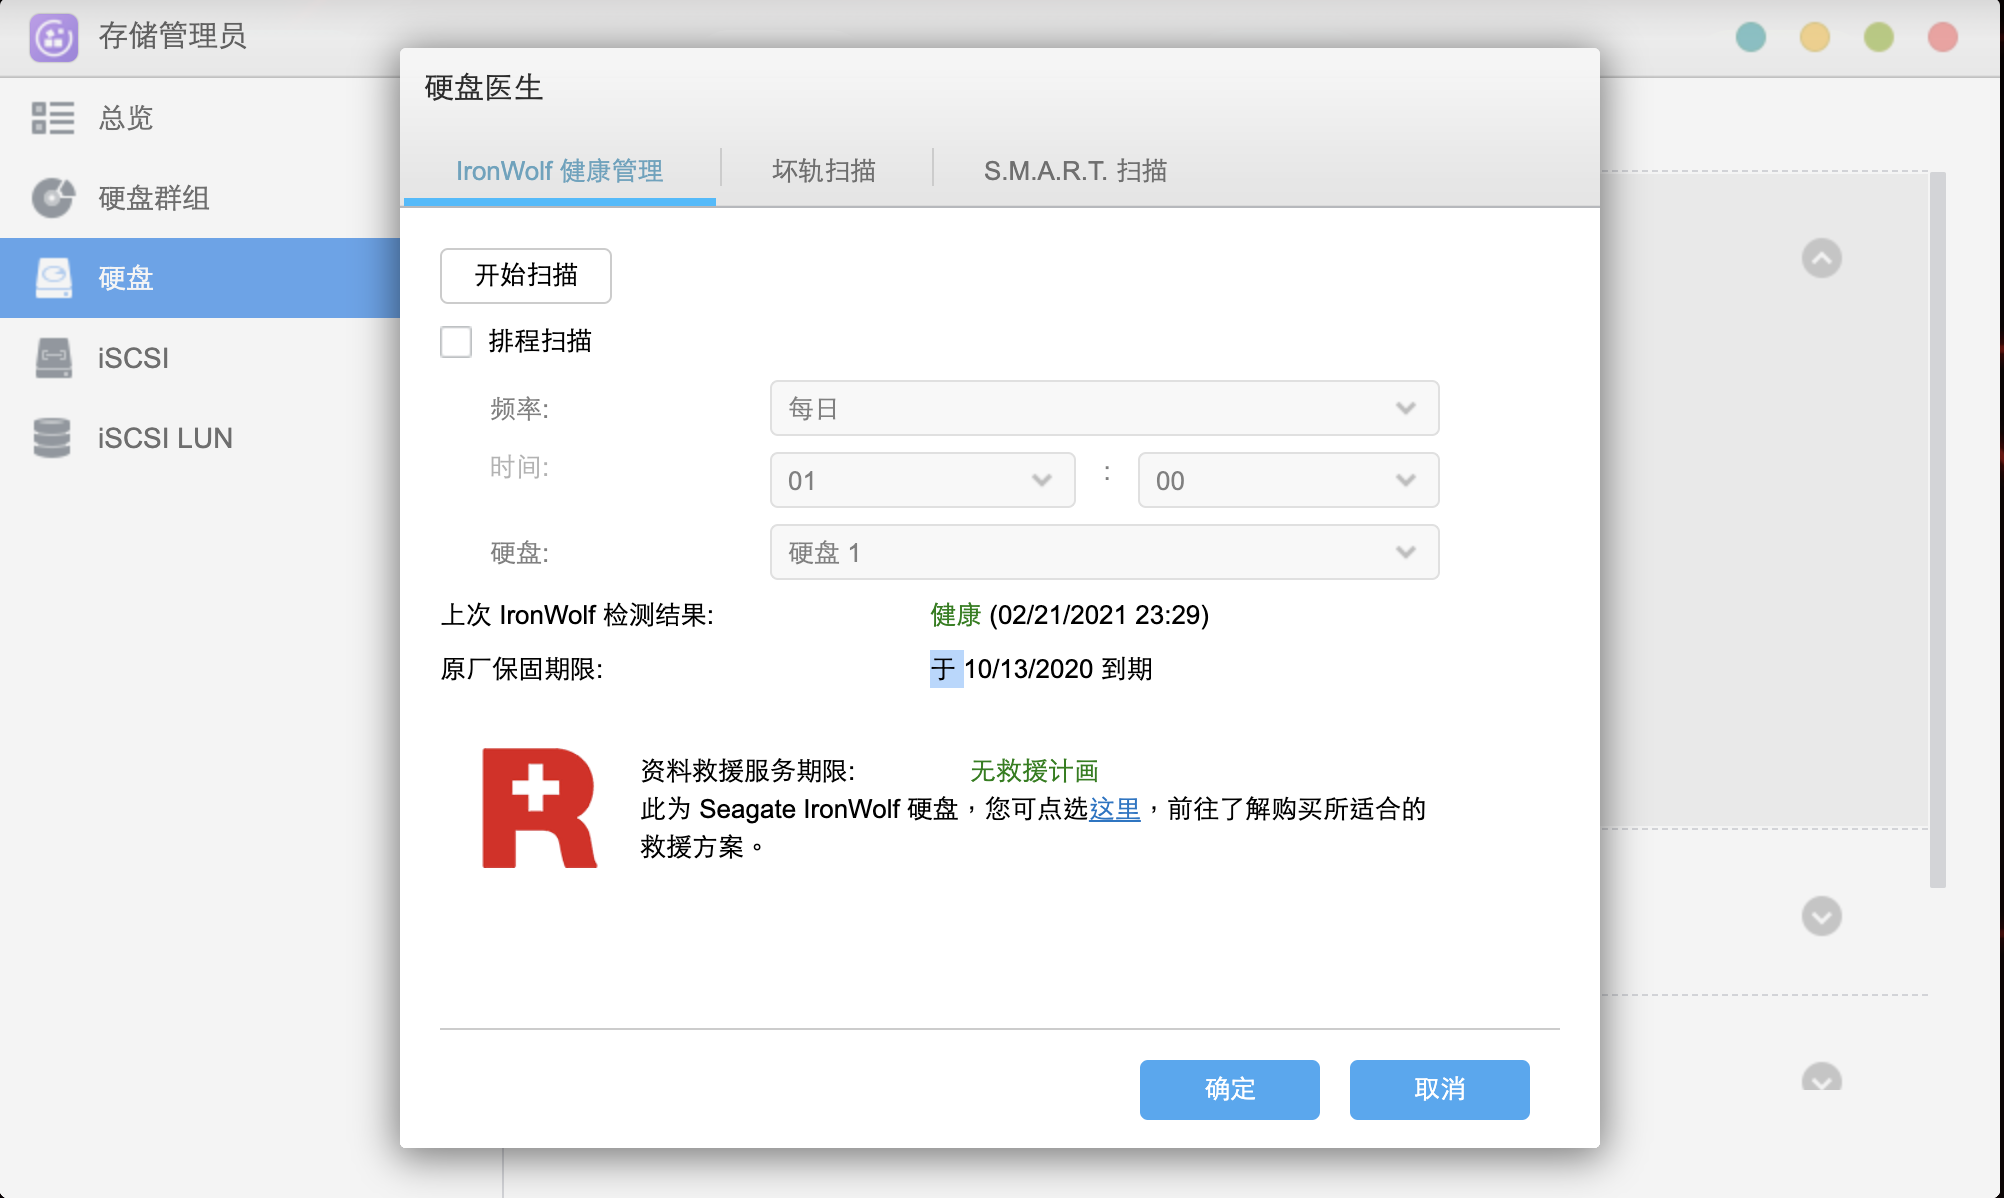Open the hour dropdown showing 01
This screenshot has height=1198, width=2004.
pyautogui.click(x=922, y=480)
